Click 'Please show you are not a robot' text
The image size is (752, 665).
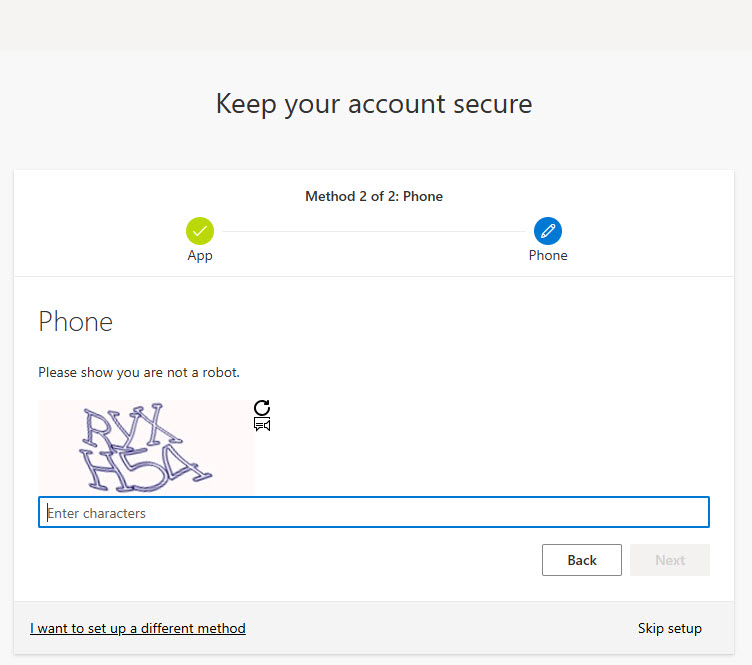click(139, 372)
